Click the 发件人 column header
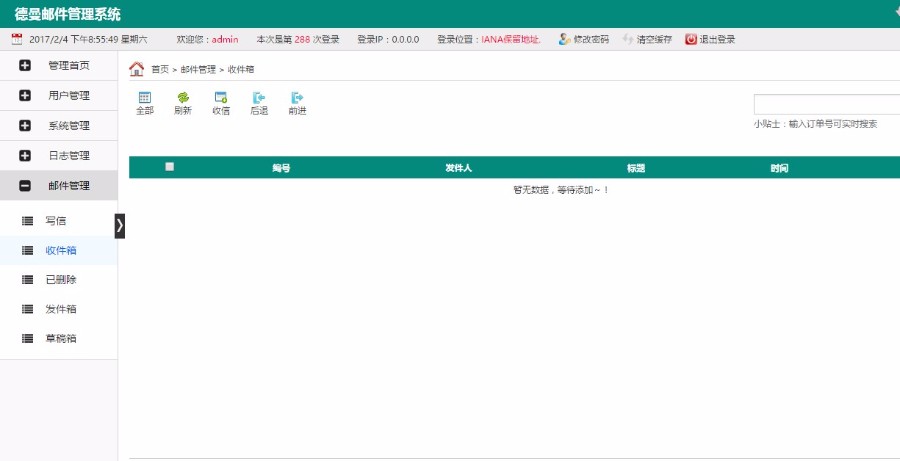 point(459,168)
